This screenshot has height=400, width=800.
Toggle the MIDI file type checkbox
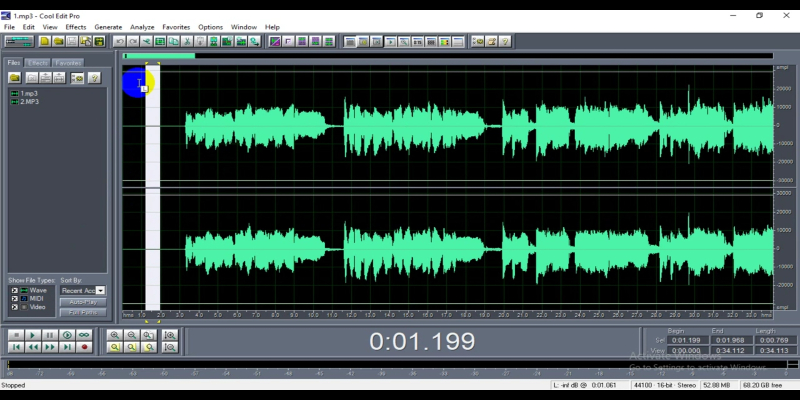[x=14, y=298]
